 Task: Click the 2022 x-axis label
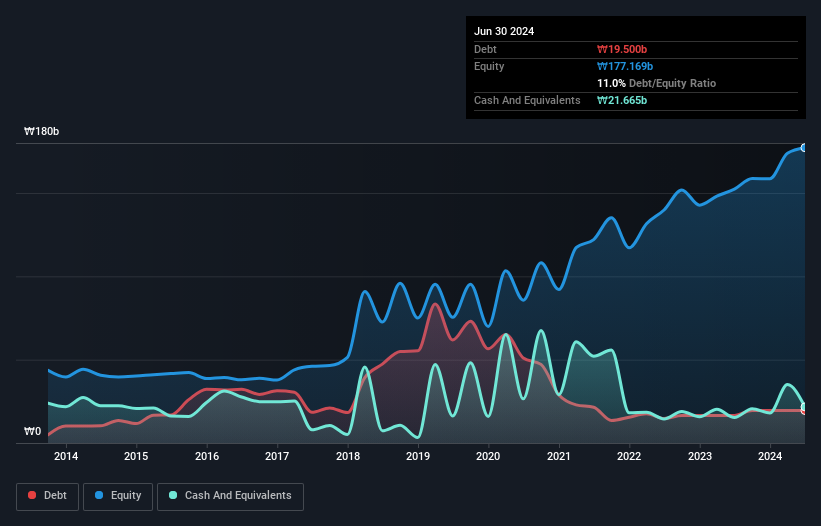[x=629, y=456]
